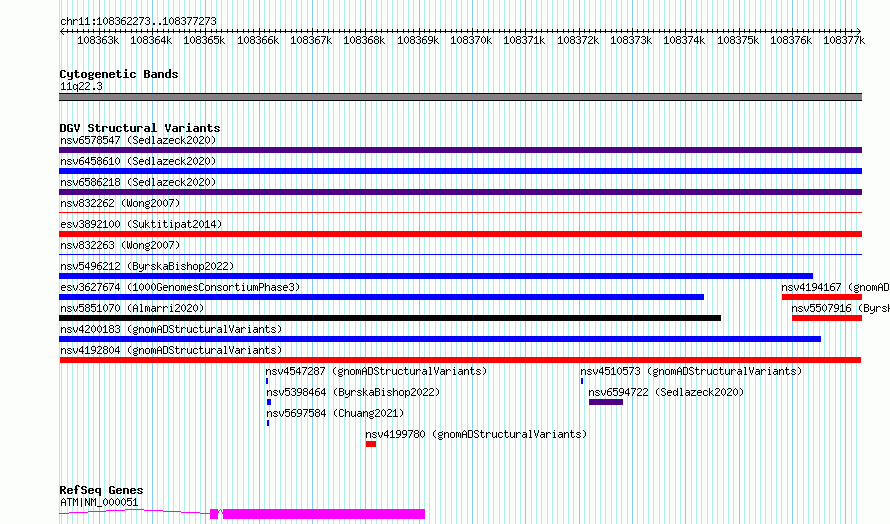Image resolution: width=890 pixels, height=524 pixels.
Task: Click the small purple nsv6594722 bar
Action: click(606, 402)
